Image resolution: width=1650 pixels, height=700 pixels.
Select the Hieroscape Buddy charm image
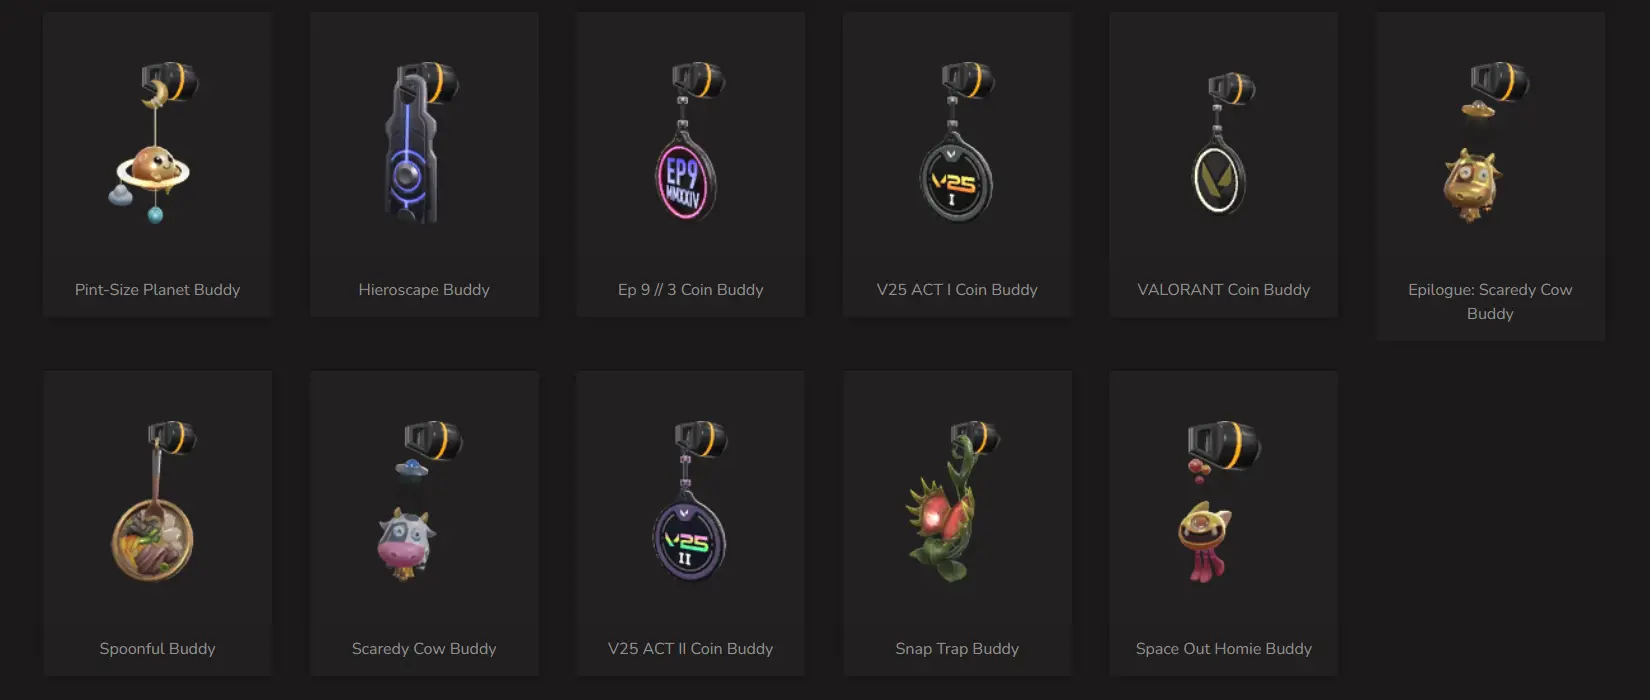coord(420,142)
